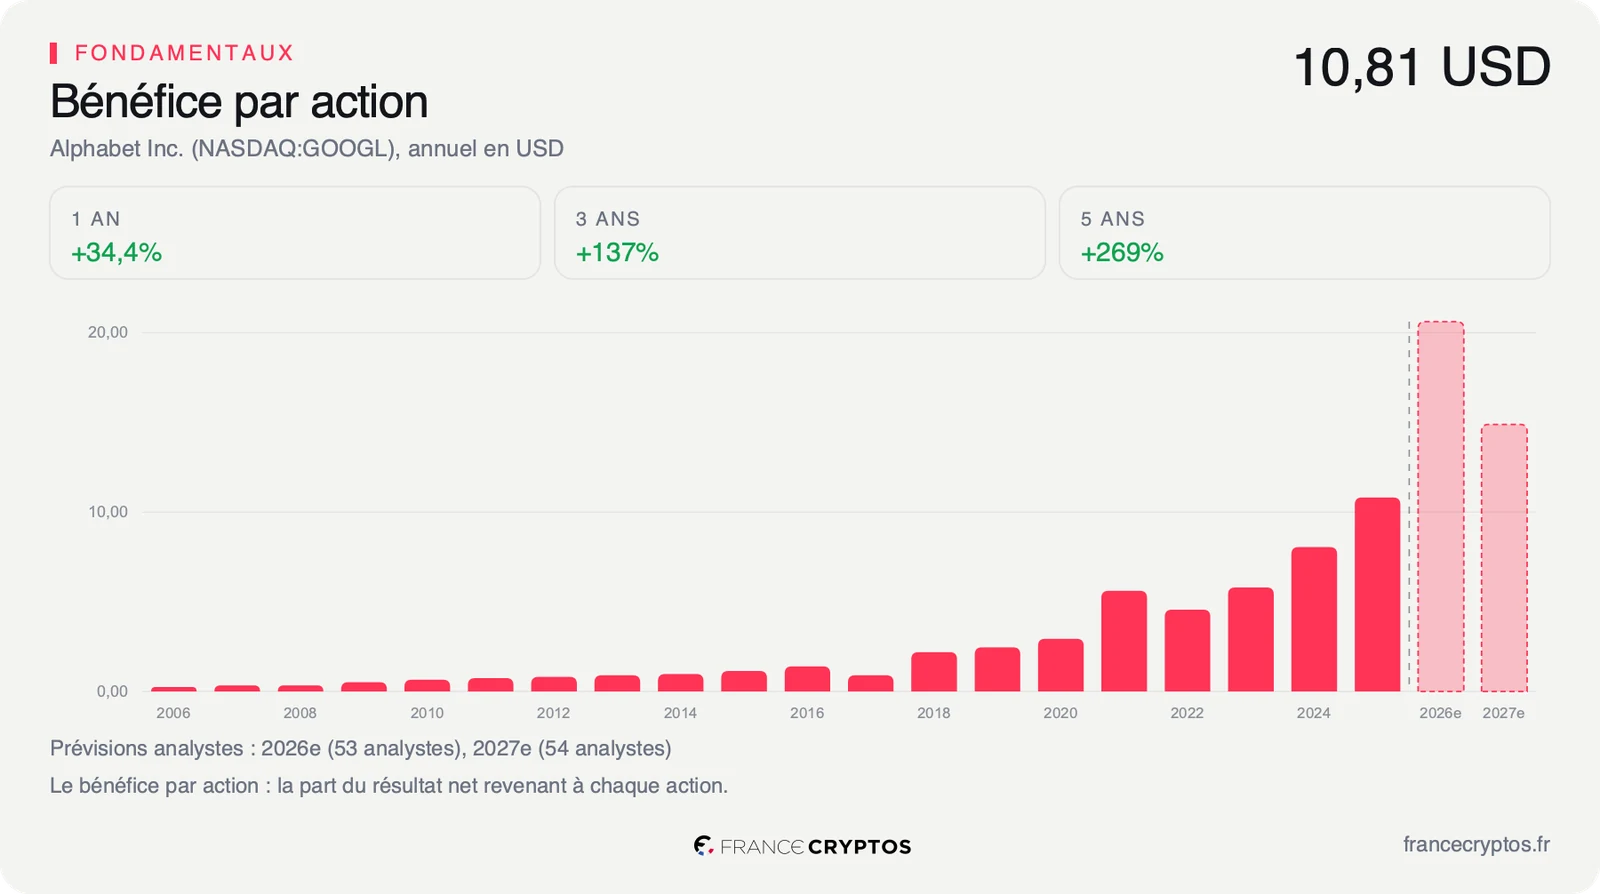Click the FONDAMENTAUX section label

point(184,53)
